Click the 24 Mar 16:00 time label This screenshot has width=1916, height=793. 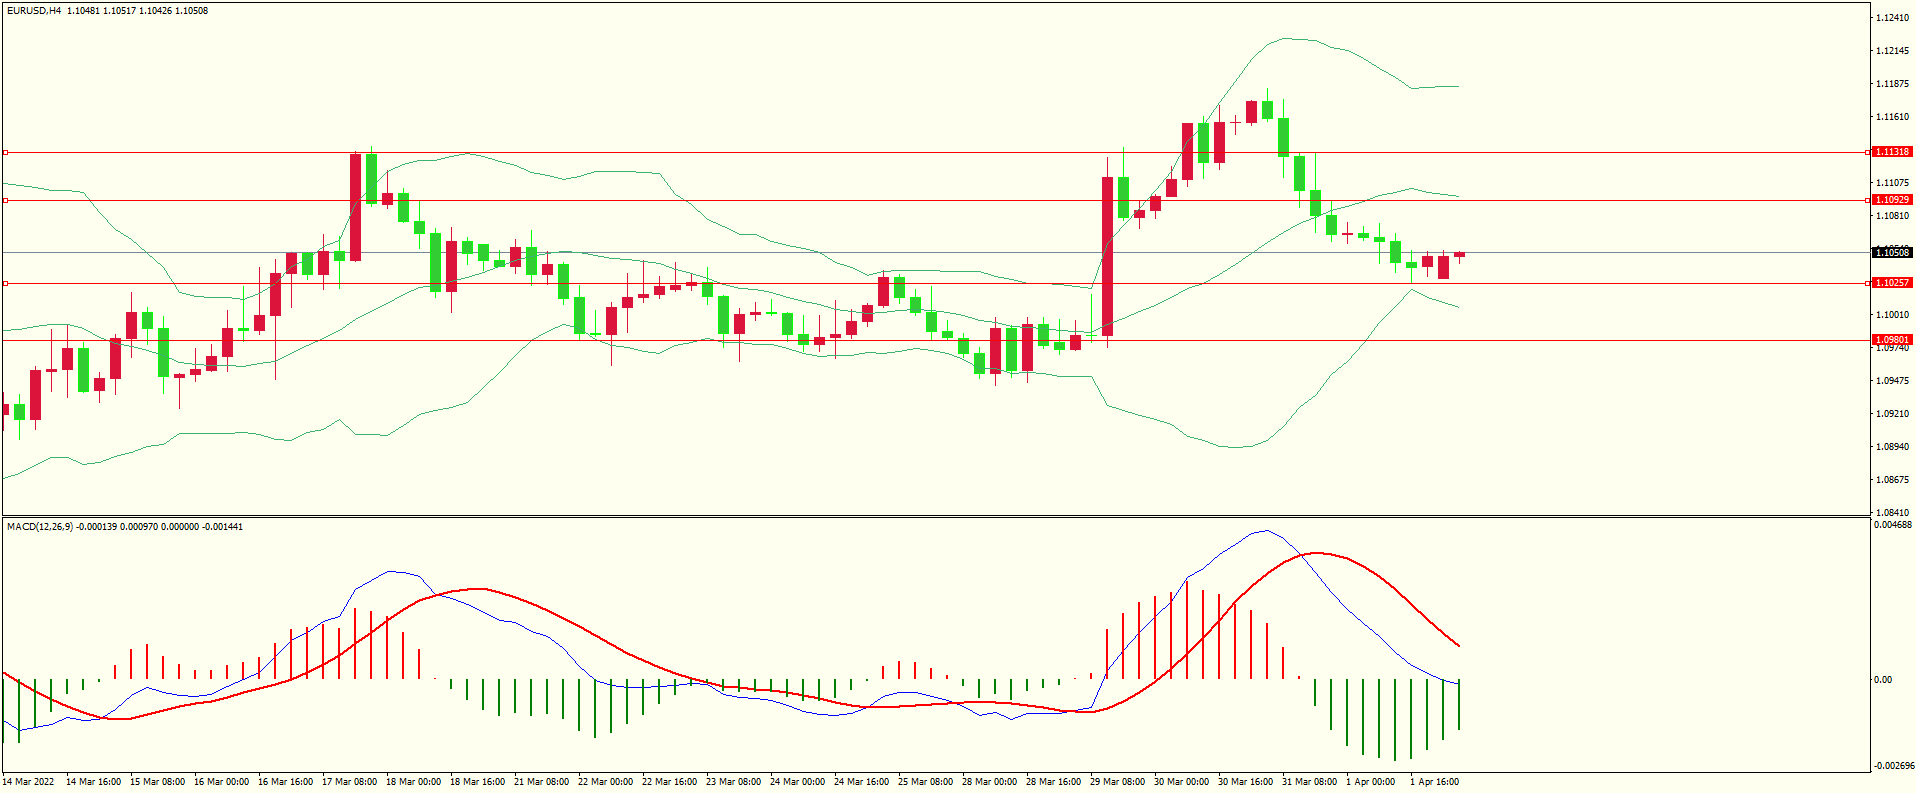862,782
